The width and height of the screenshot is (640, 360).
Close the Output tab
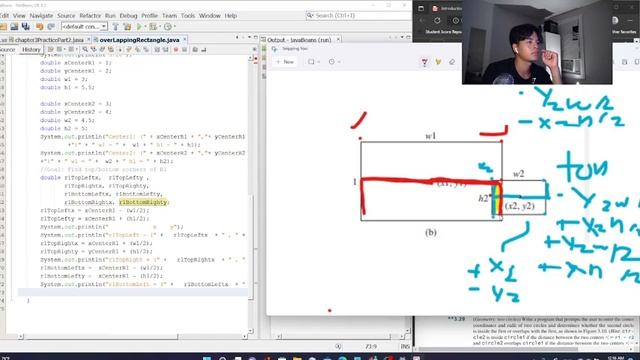(x=338, y=40)
